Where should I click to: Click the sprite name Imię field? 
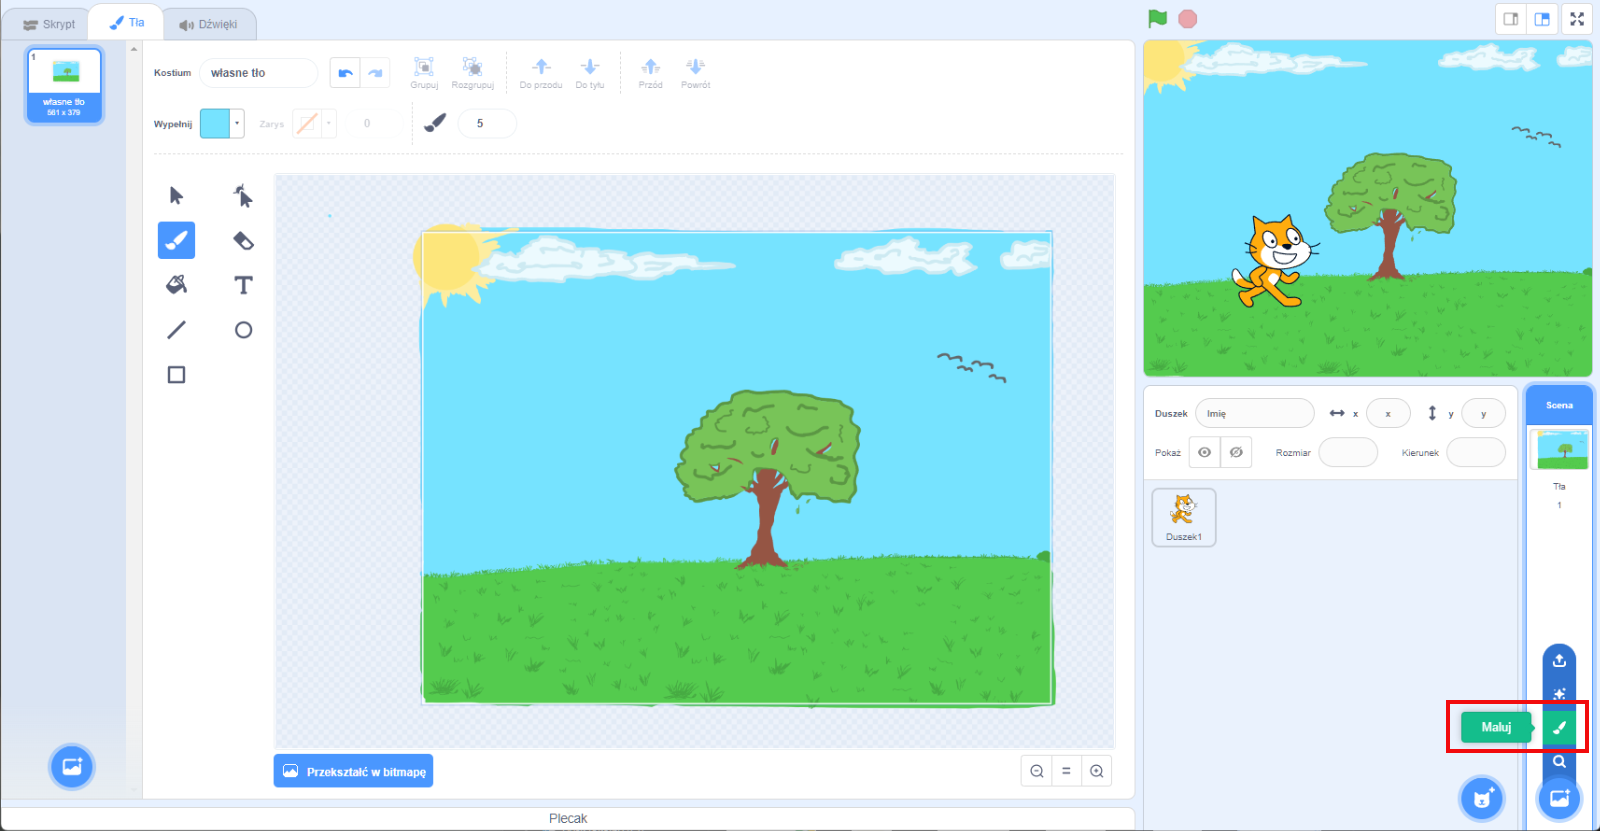pyautogui.click(x=1255, y=413)
